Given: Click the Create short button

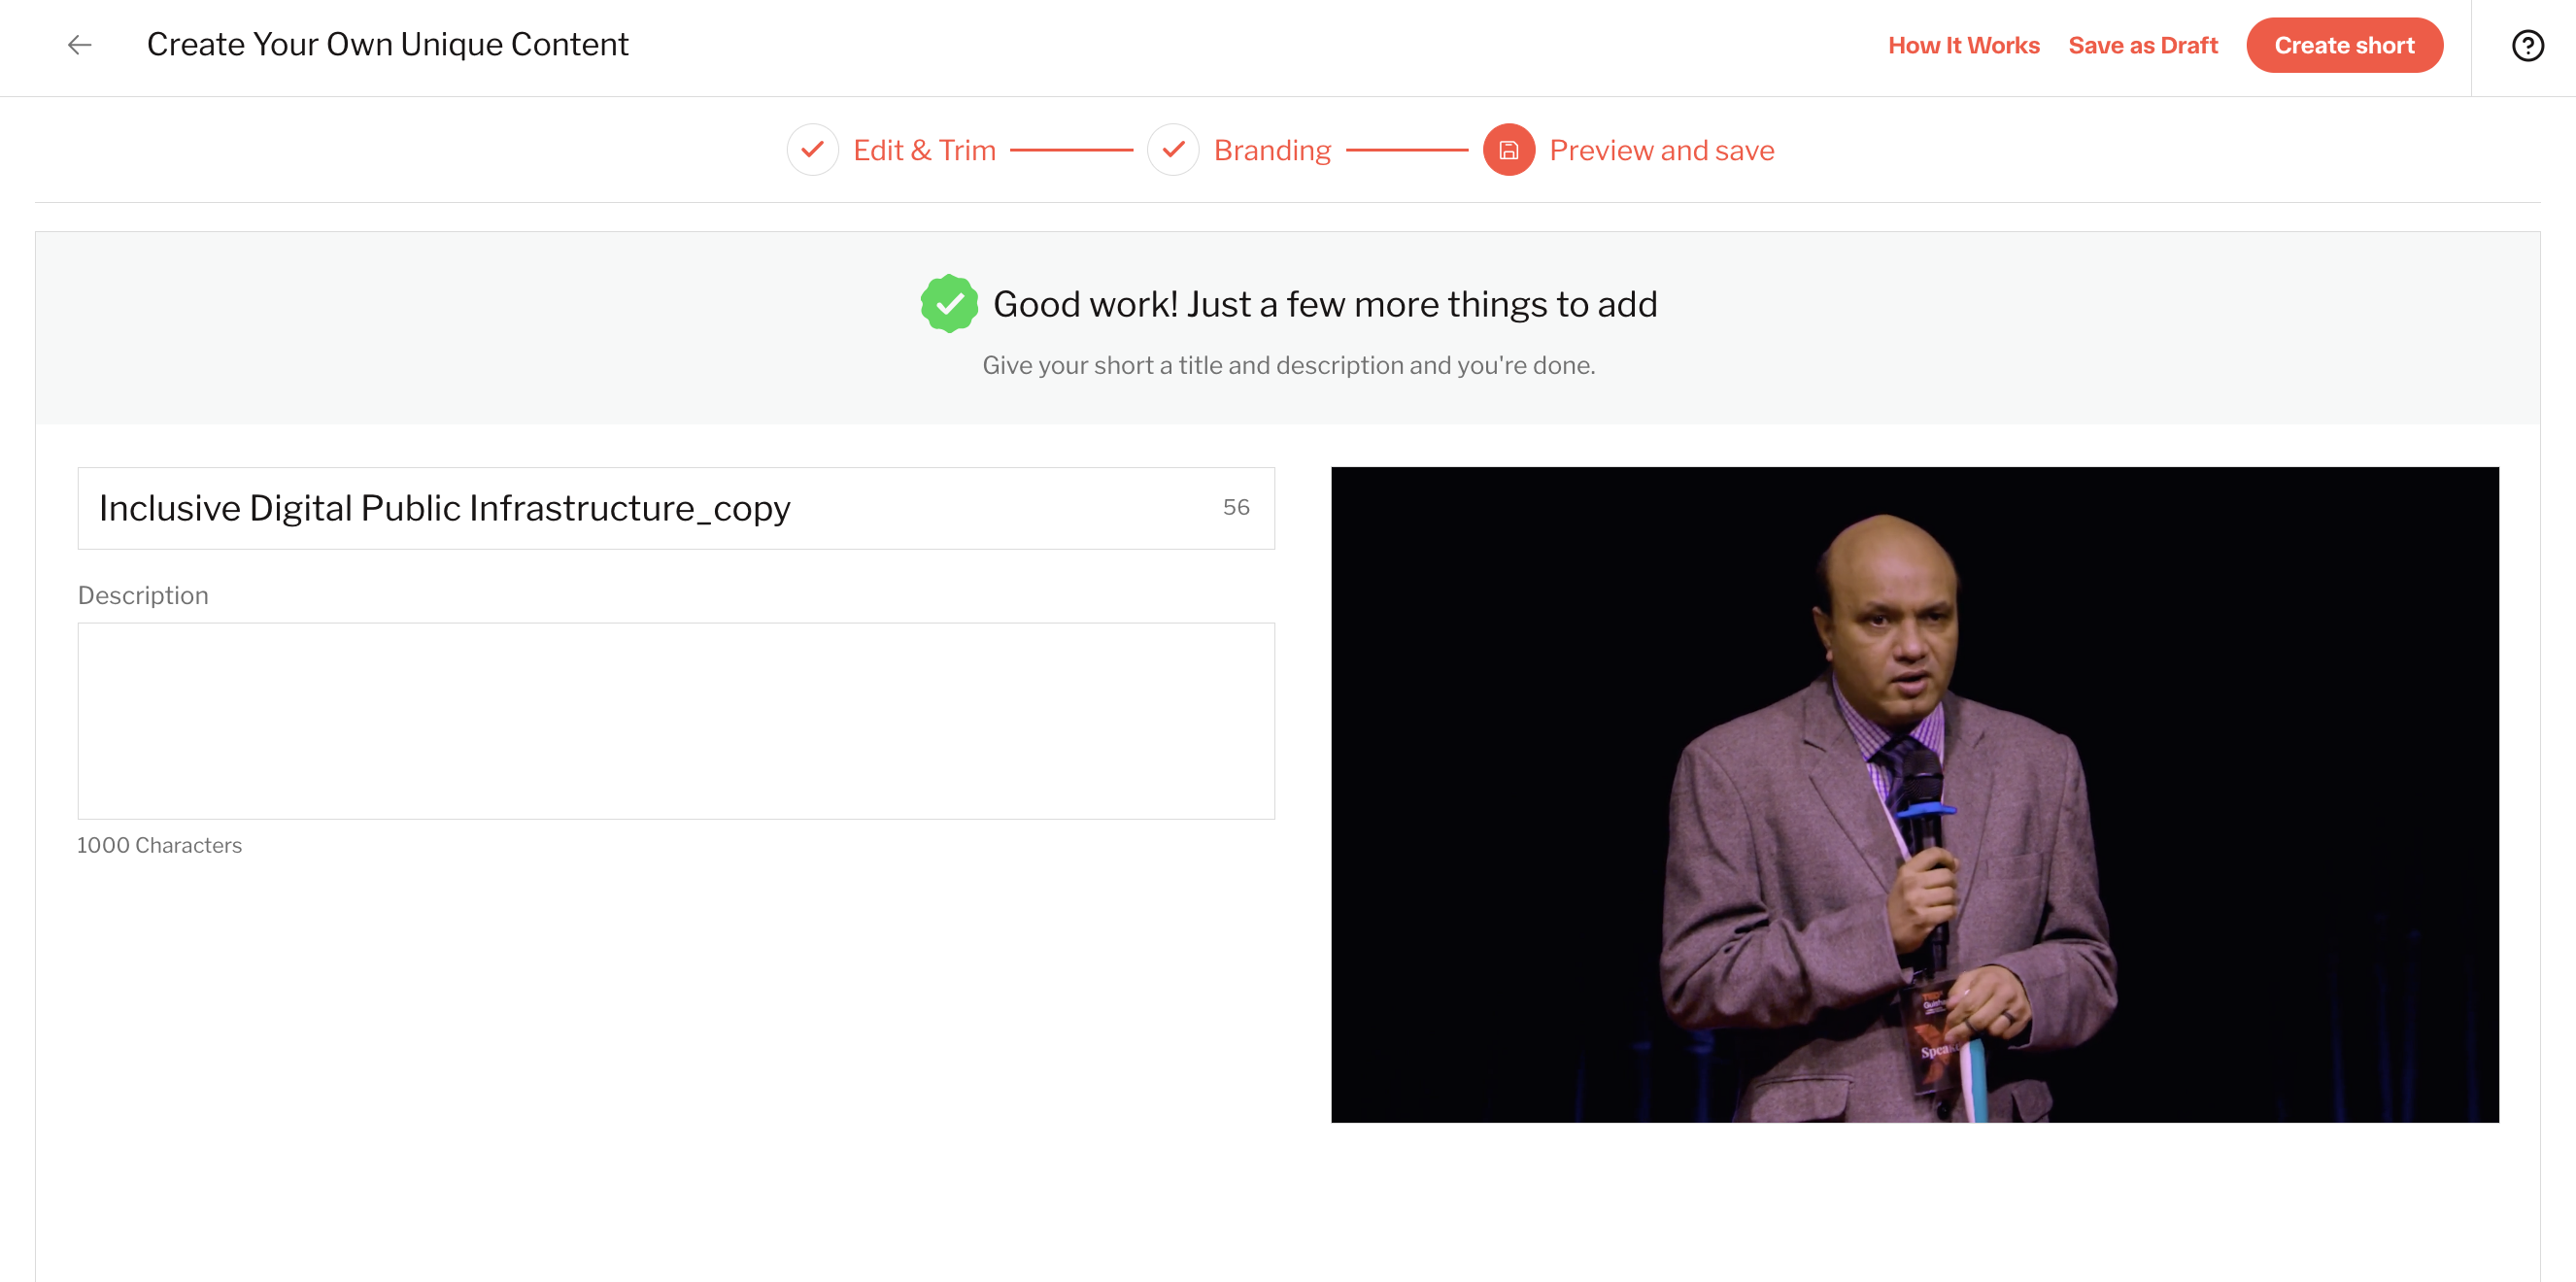Looking at the screenshot, I should pos(2343,46).
